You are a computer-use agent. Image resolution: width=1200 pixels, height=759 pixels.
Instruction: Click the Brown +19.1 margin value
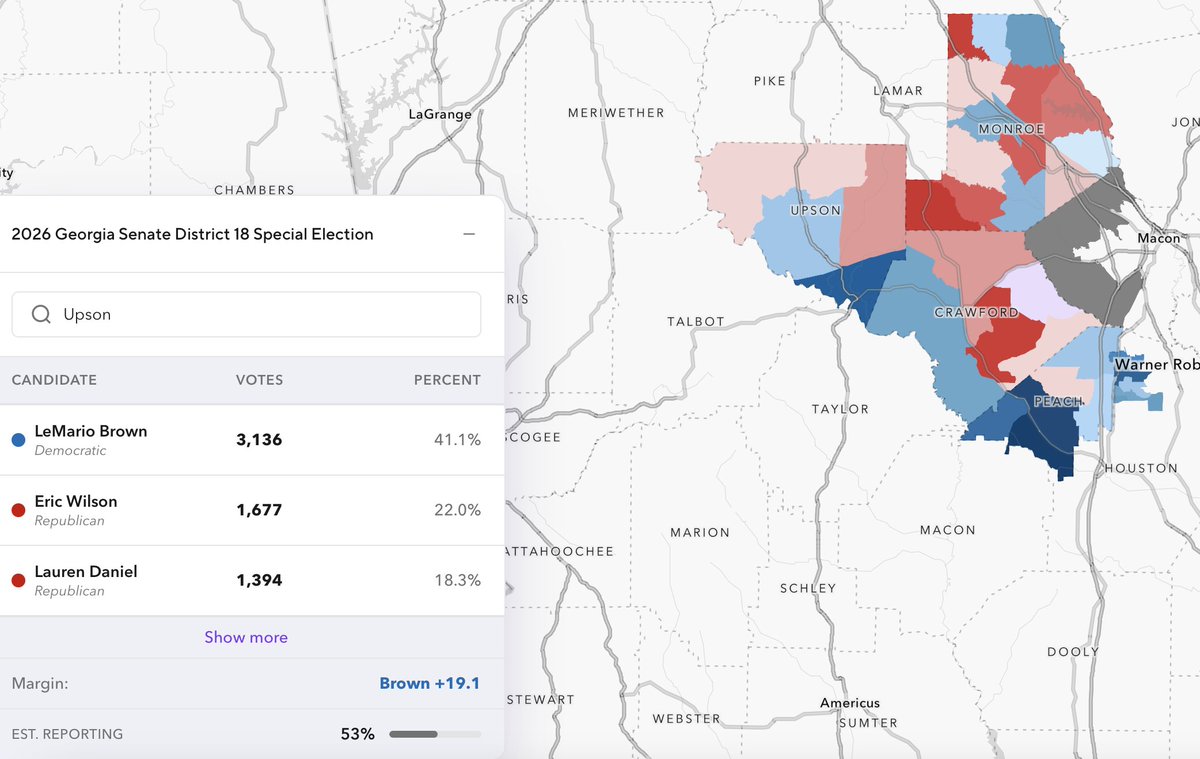[x=430, y=684]
